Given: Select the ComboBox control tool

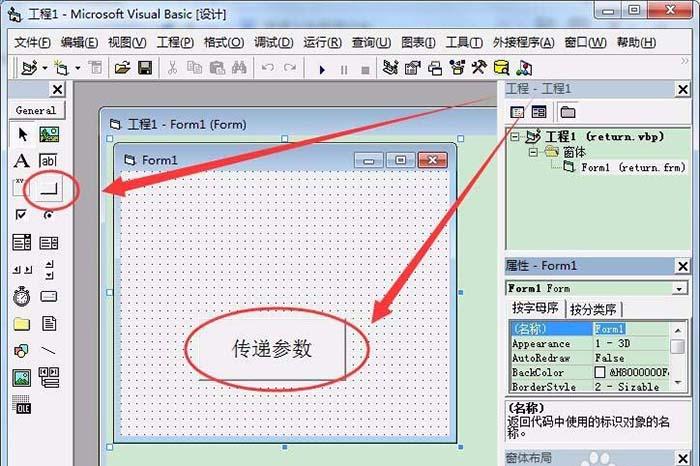Looking at the screenshot, I should point(21,242).
